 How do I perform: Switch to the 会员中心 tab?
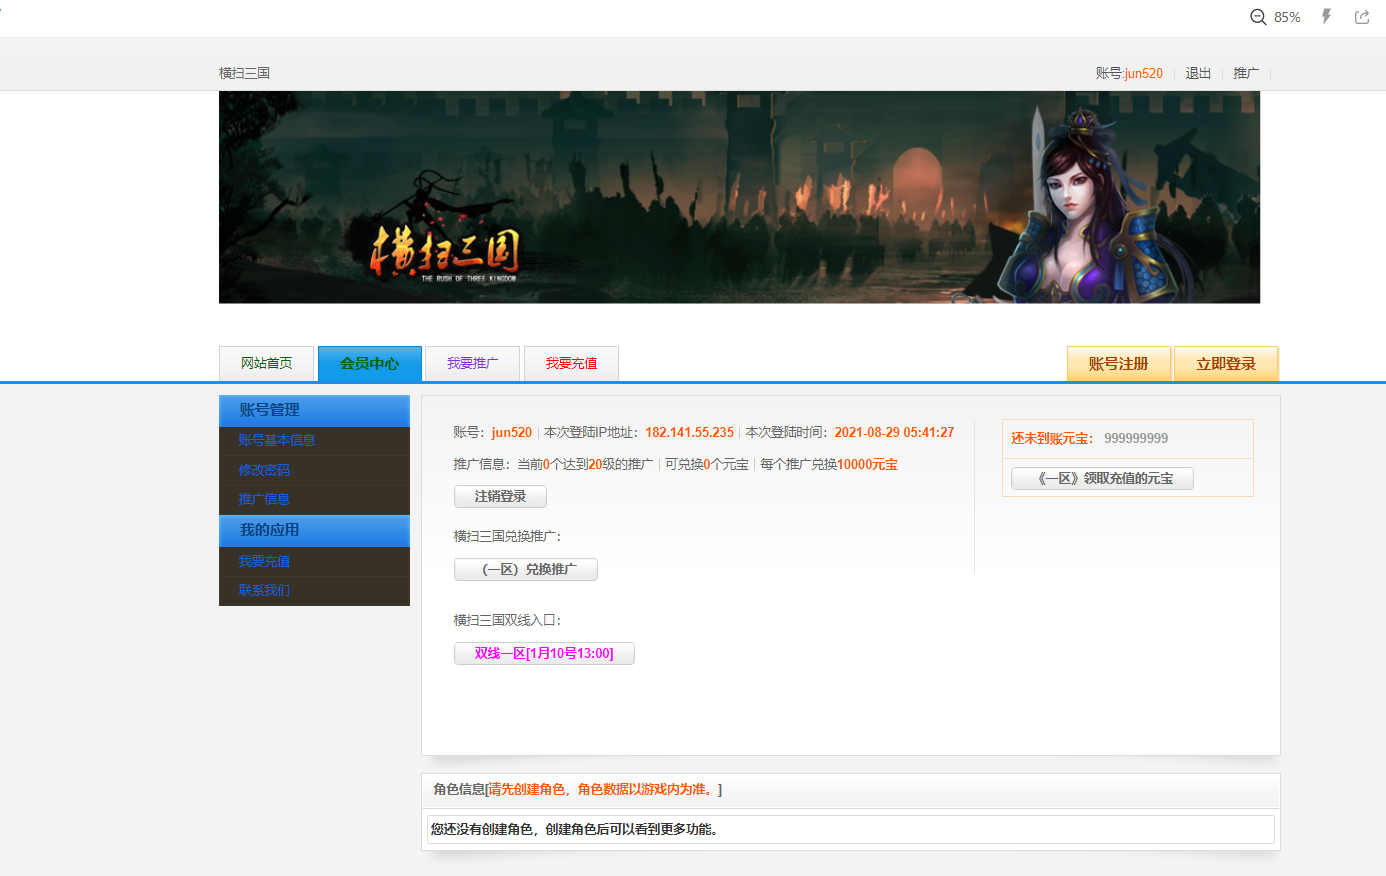(369, 363)
